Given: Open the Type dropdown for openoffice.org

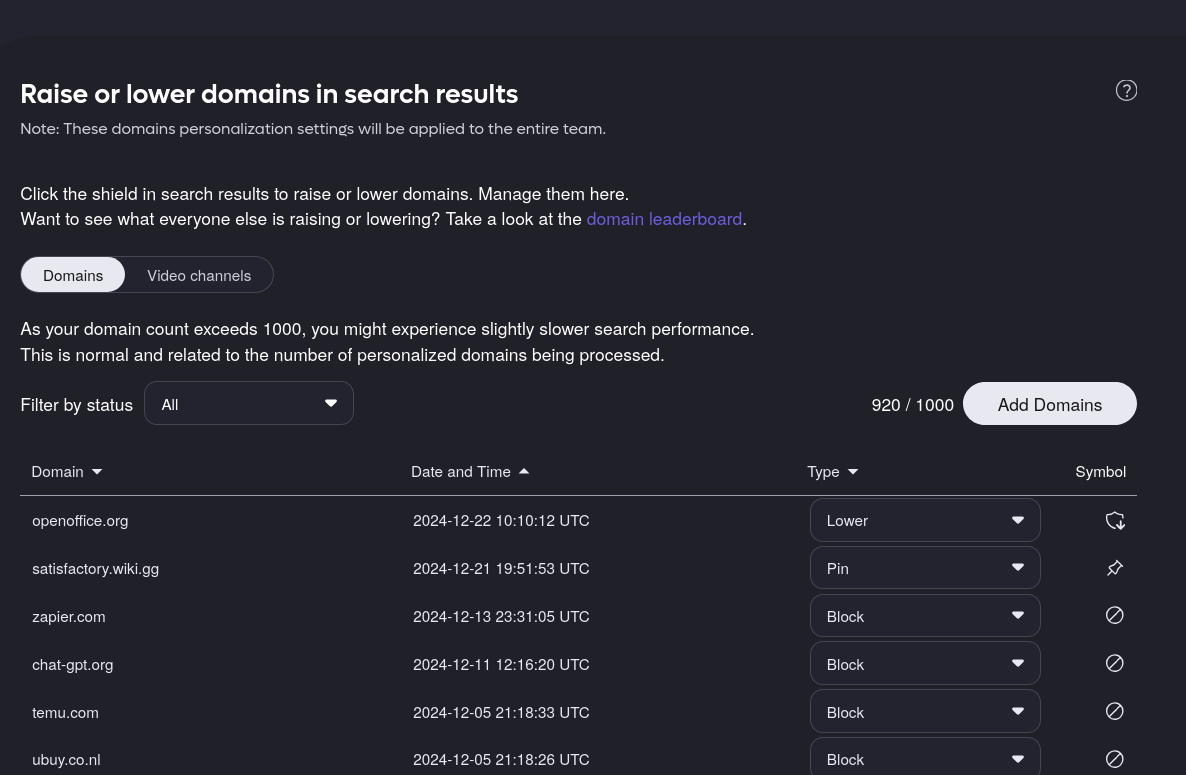Looking at the screenshot, I should [924, 521].
